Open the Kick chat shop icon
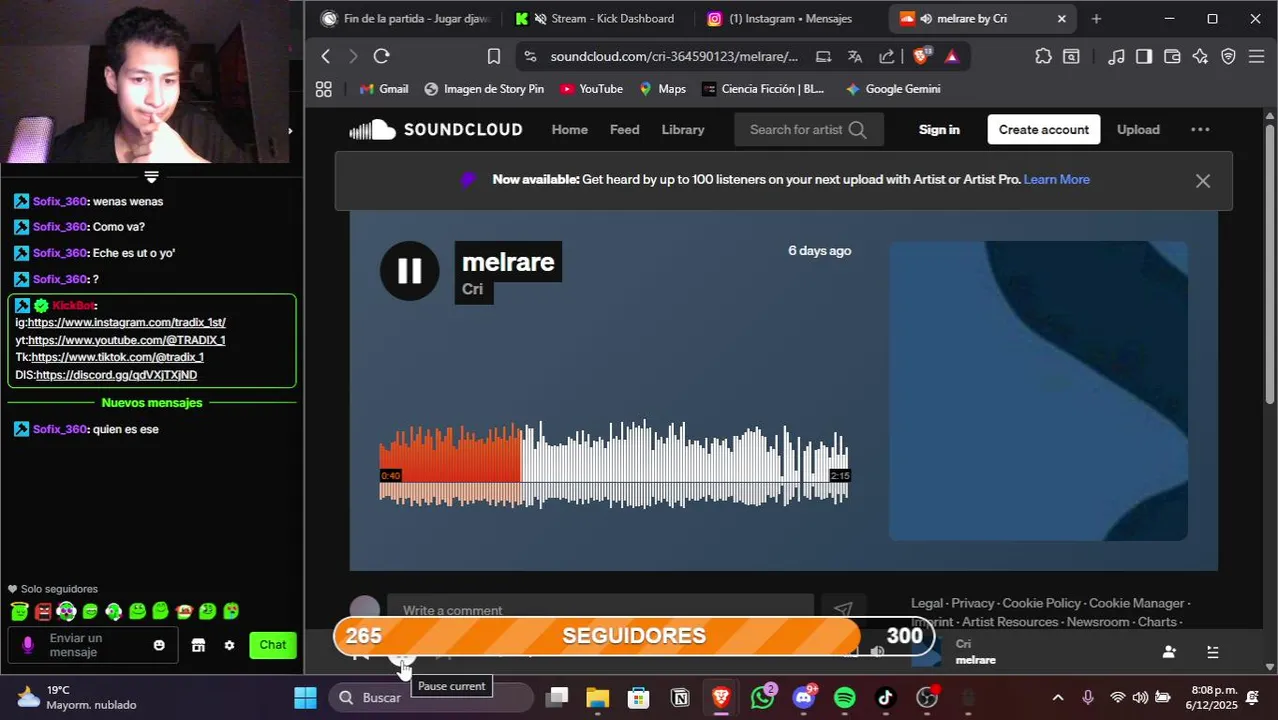The height and width of the screenshot is (720, 1278). tap(198, 646)
